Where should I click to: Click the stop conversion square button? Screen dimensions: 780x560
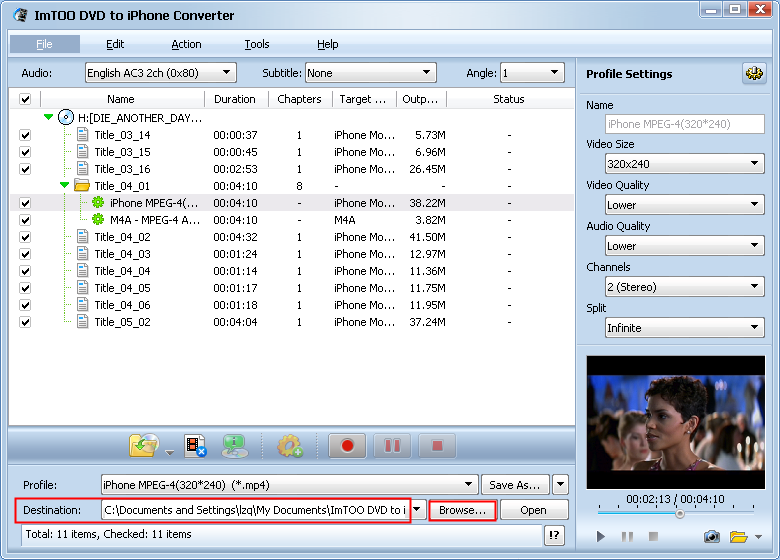(x=437, y=446)
